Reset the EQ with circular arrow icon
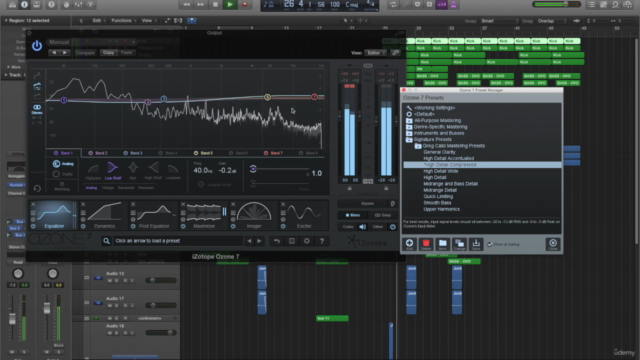 click(37, 188)
